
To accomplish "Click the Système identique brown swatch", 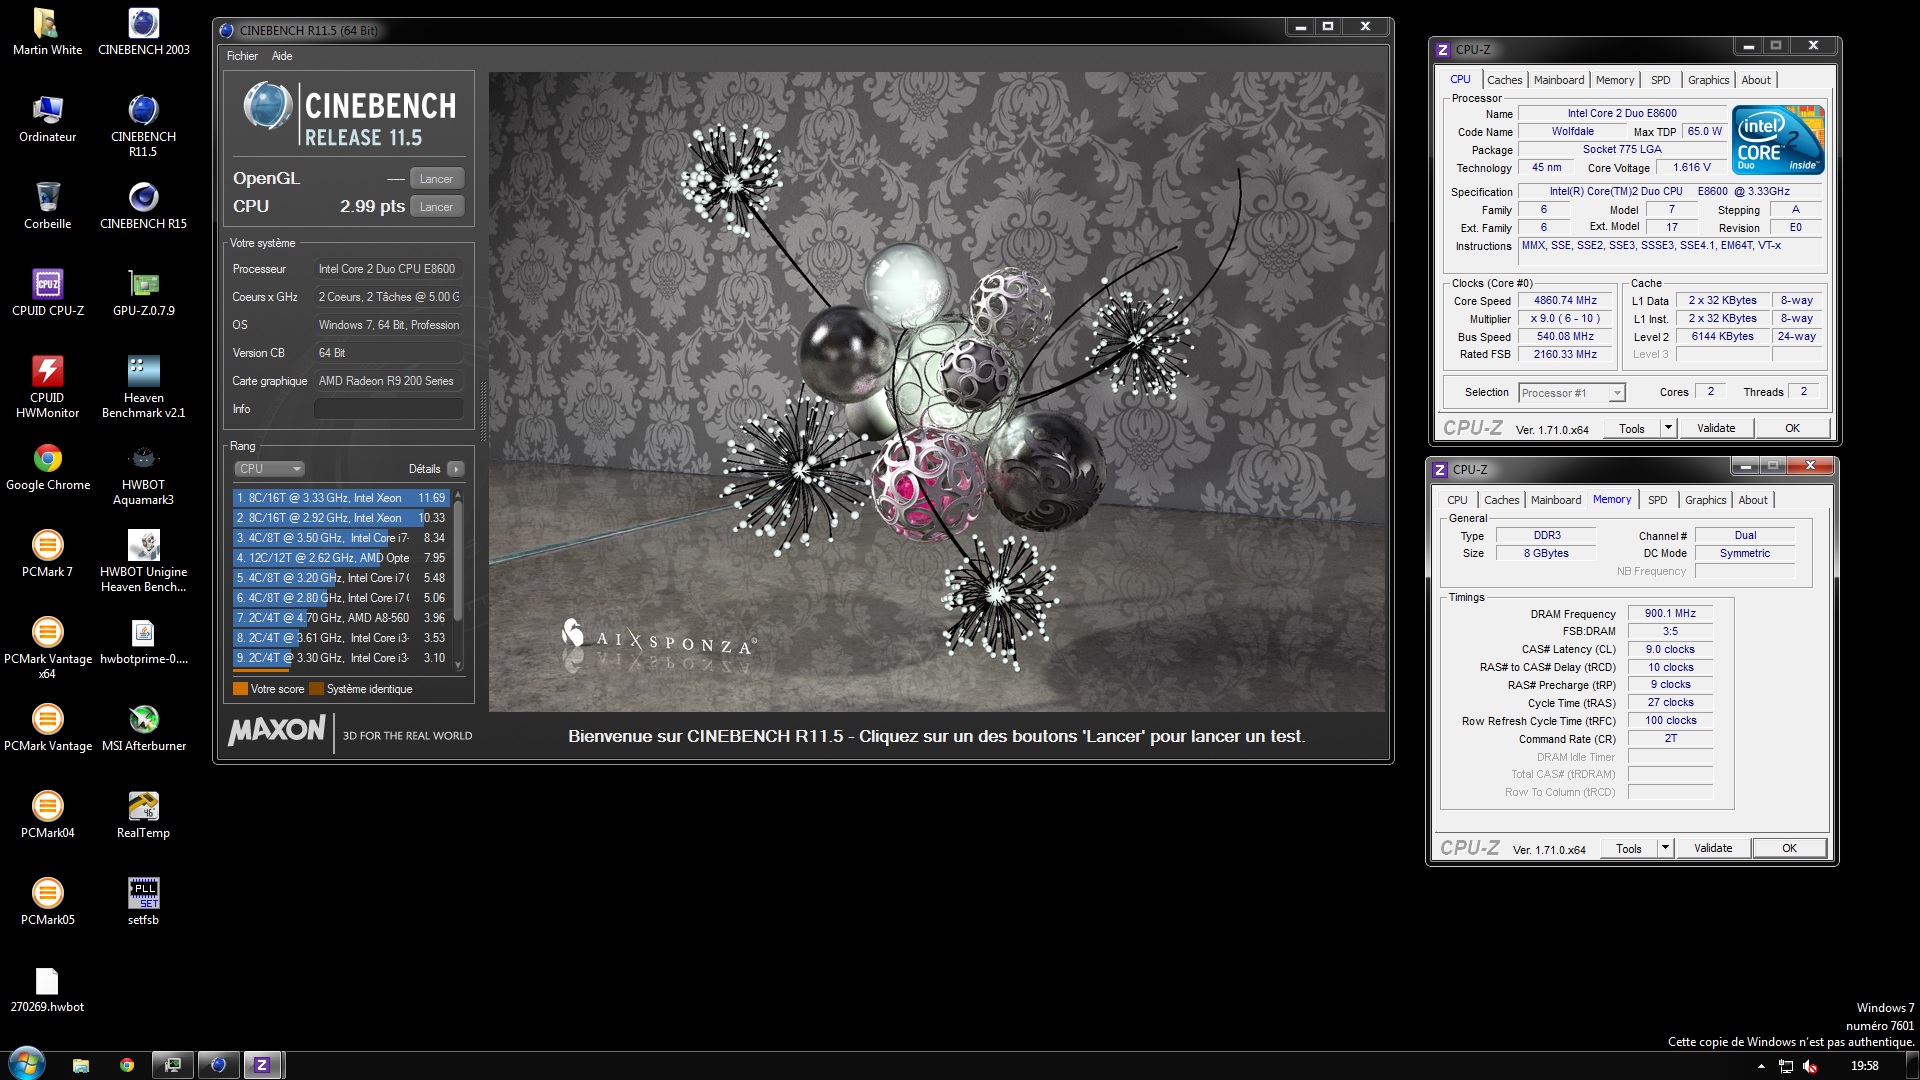I will [316, 689].
